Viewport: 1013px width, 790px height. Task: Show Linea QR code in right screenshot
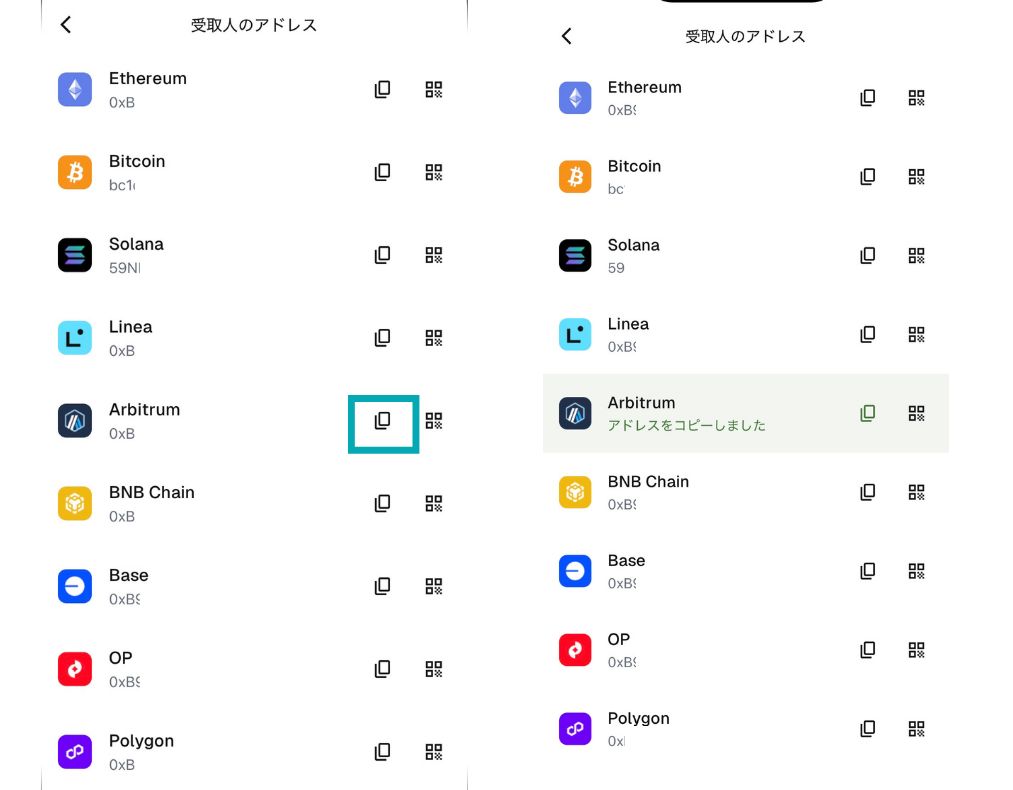coord(916,334)
